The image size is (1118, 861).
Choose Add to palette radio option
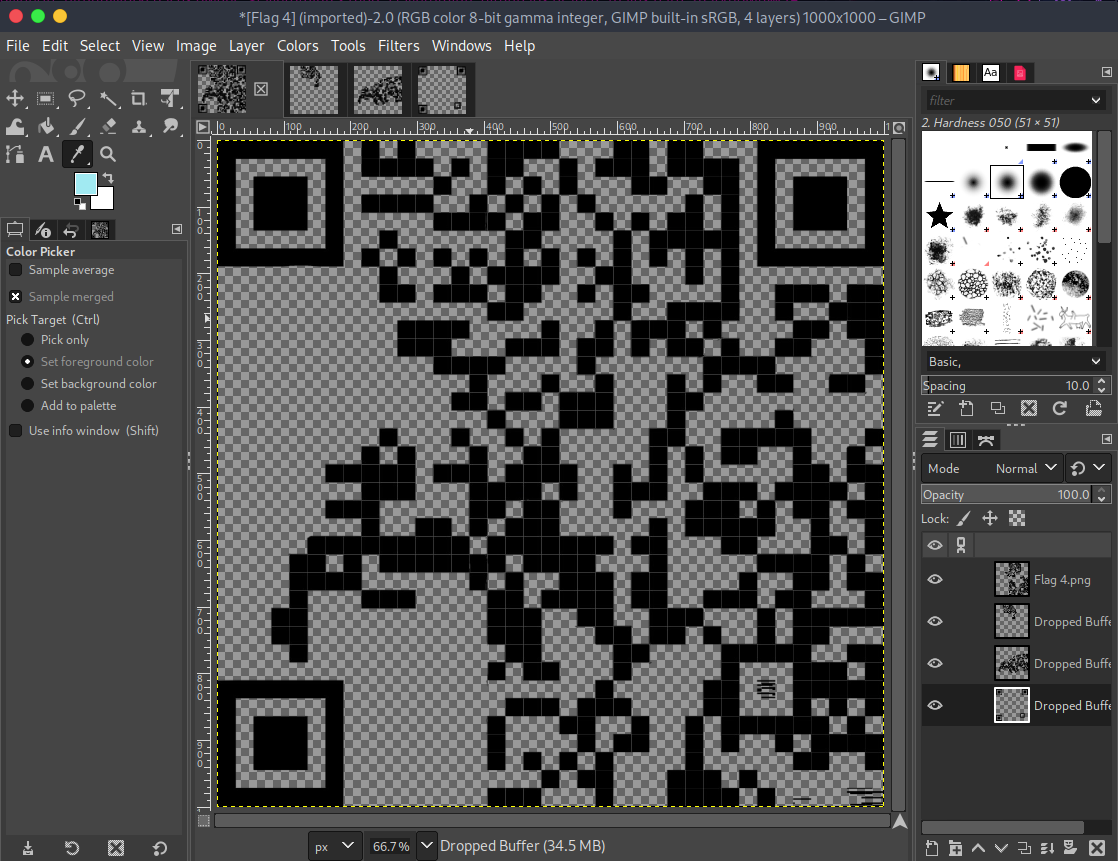coord(28,406)
